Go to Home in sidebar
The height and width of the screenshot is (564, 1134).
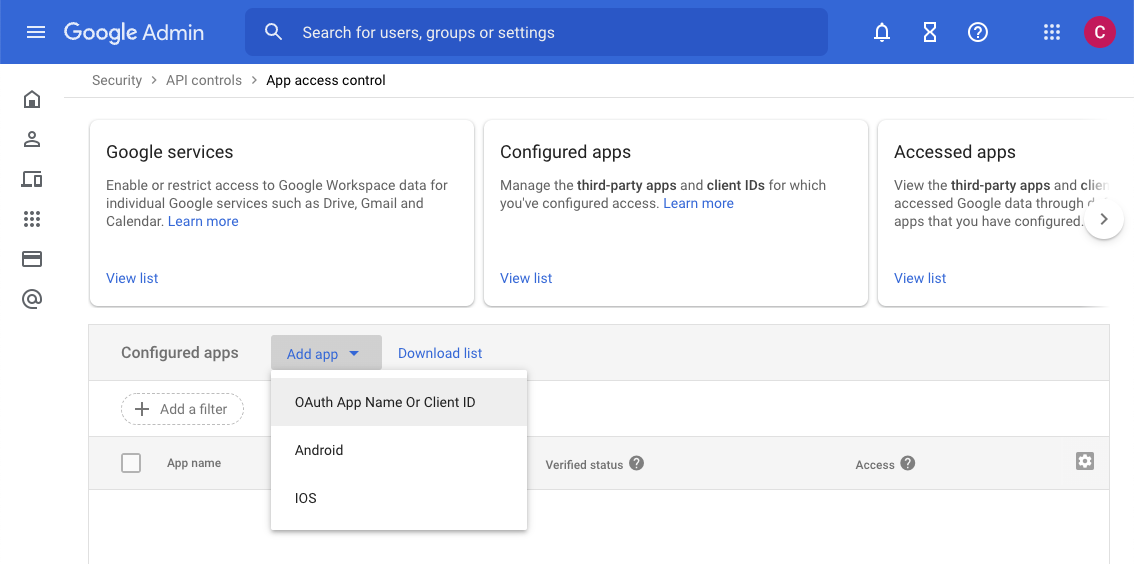tap(32, 99)
